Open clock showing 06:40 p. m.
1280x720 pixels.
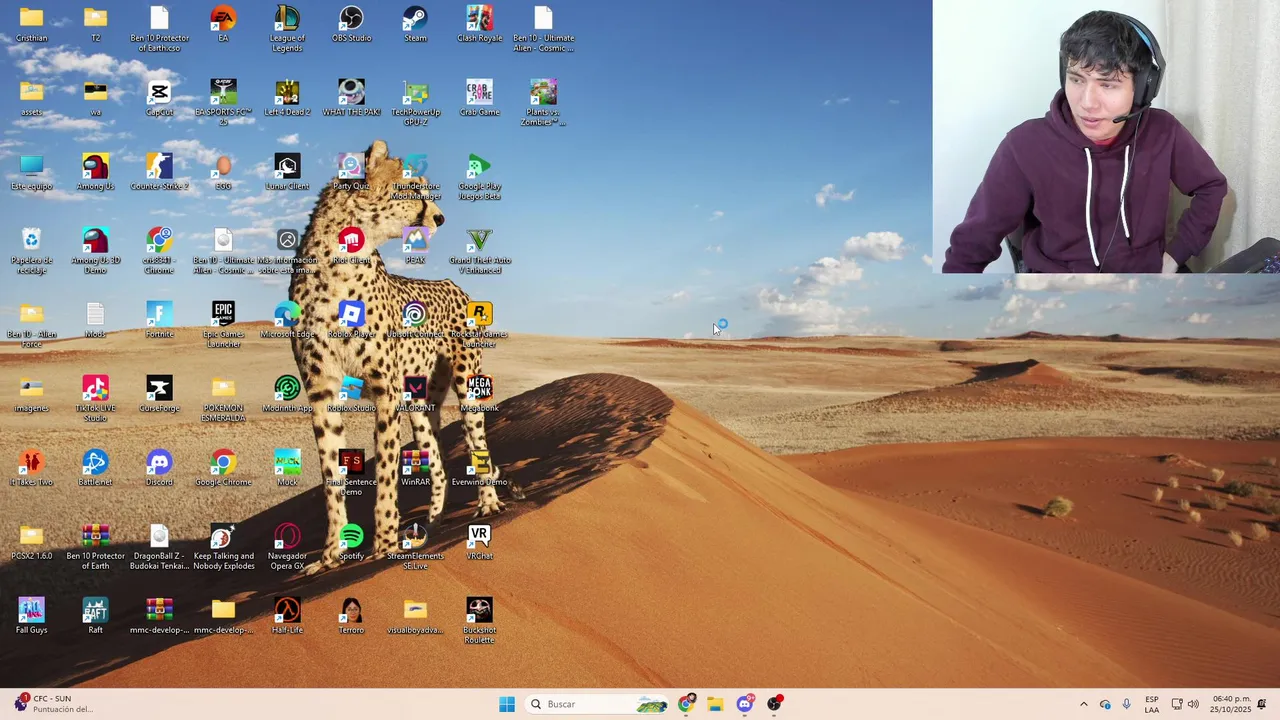tap(1230, 704)
